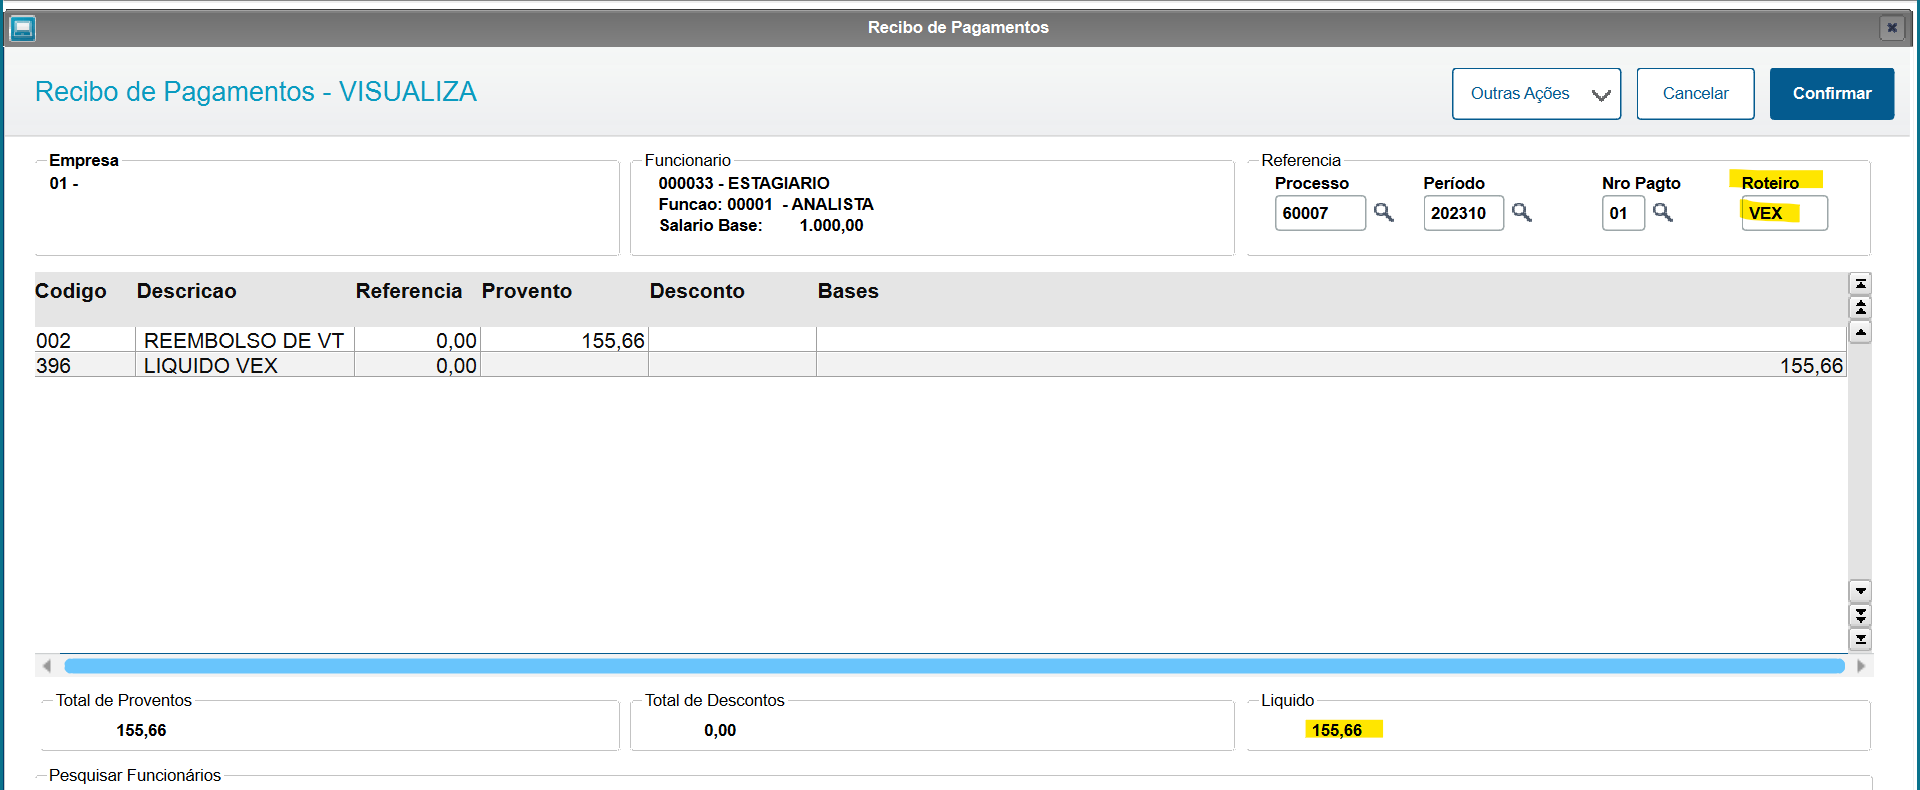Viewport: 1920px width, 790px height.
Task: Click the blue horizontal scrollbar thumb
Action: click(954, 666)
